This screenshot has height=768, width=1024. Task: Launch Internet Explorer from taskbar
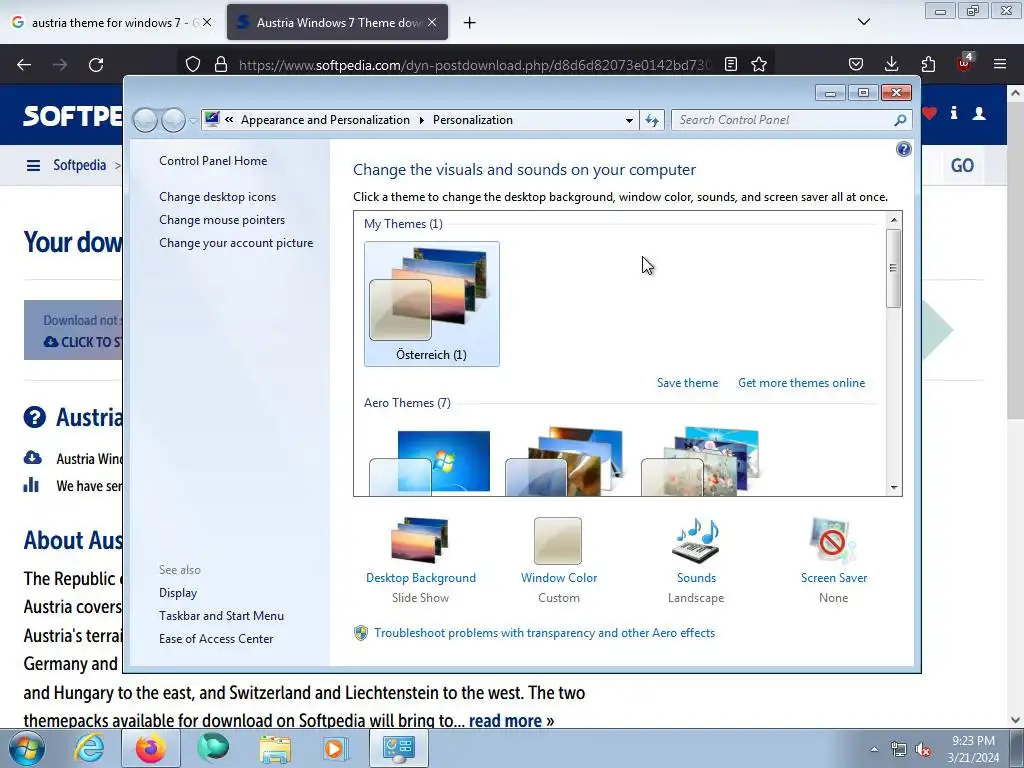tap(89, 748)
